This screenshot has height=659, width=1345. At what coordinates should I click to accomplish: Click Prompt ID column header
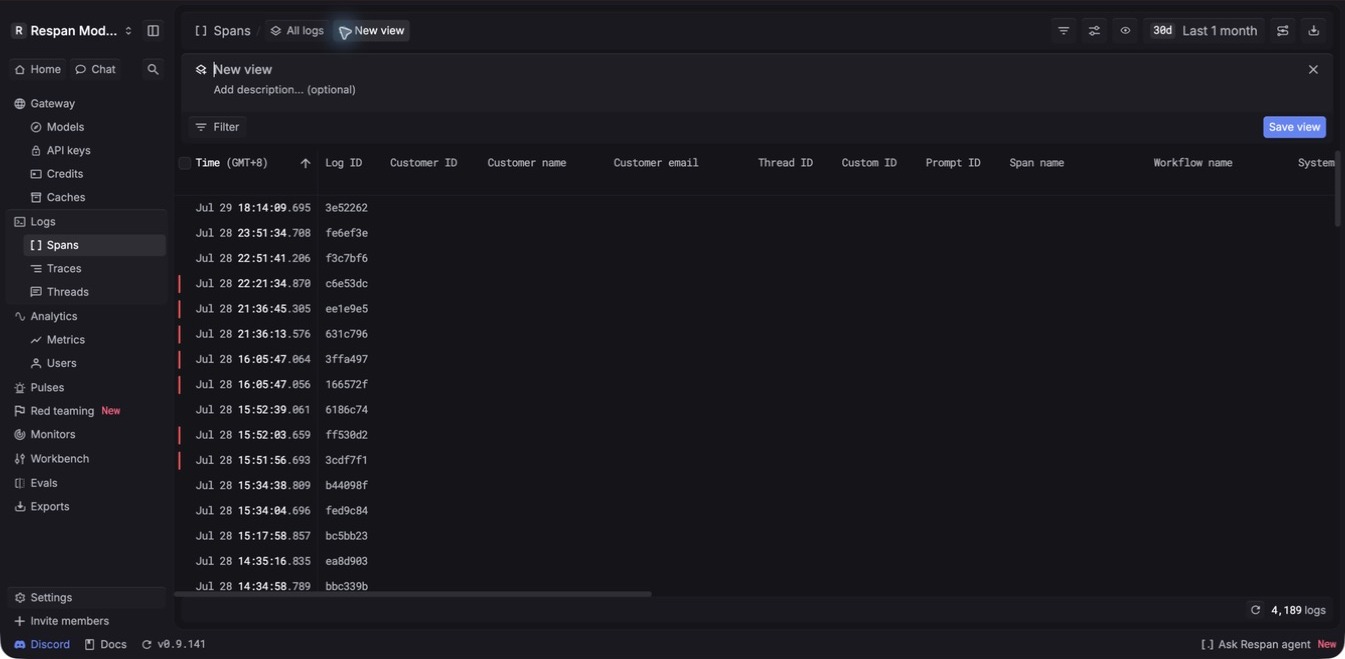[953, 163]
